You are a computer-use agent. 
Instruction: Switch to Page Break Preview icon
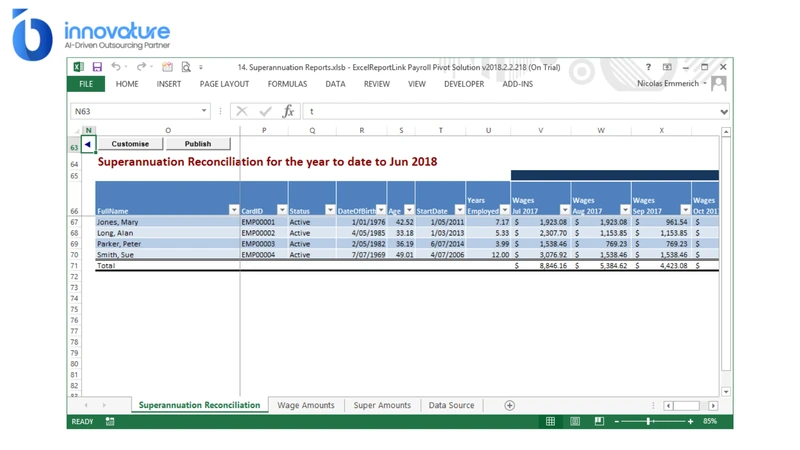click(x=599, y=421)
